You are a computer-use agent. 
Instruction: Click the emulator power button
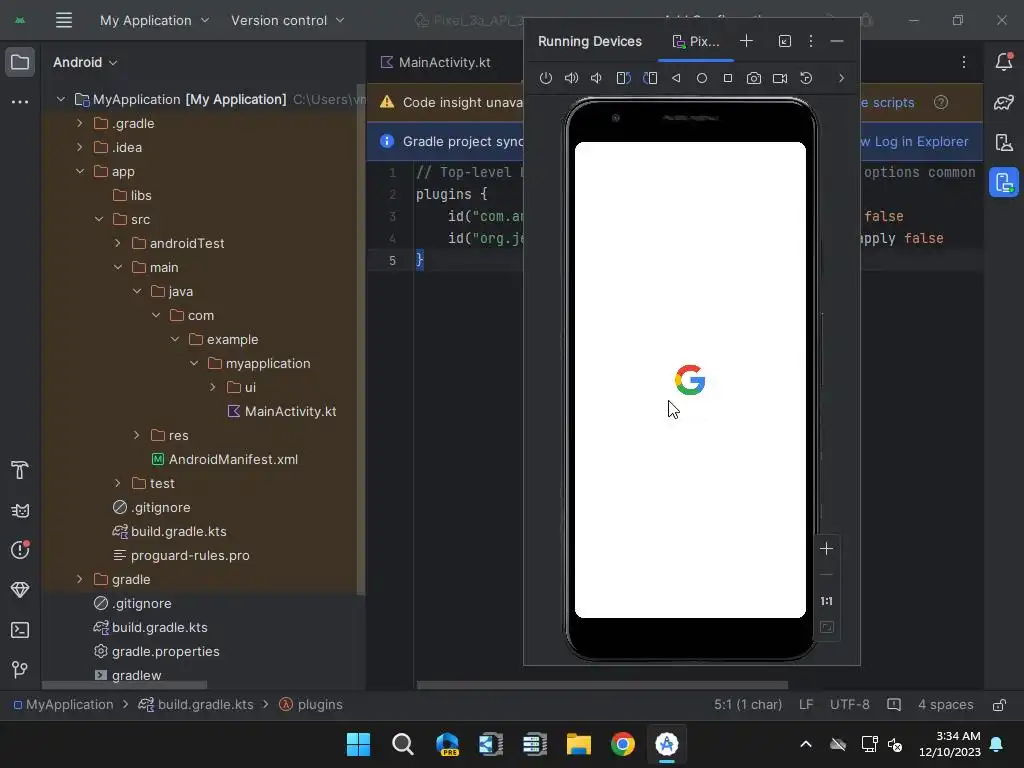[x=546, y=78]
